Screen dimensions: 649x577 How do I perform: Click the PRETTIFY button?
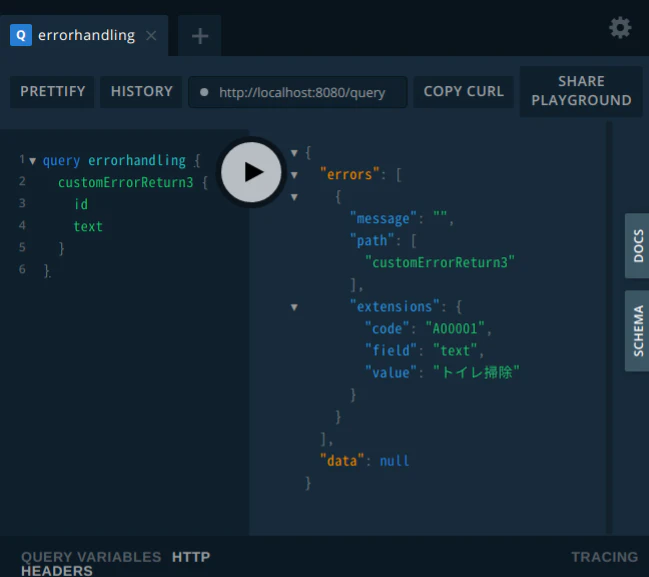click(53, 91)
